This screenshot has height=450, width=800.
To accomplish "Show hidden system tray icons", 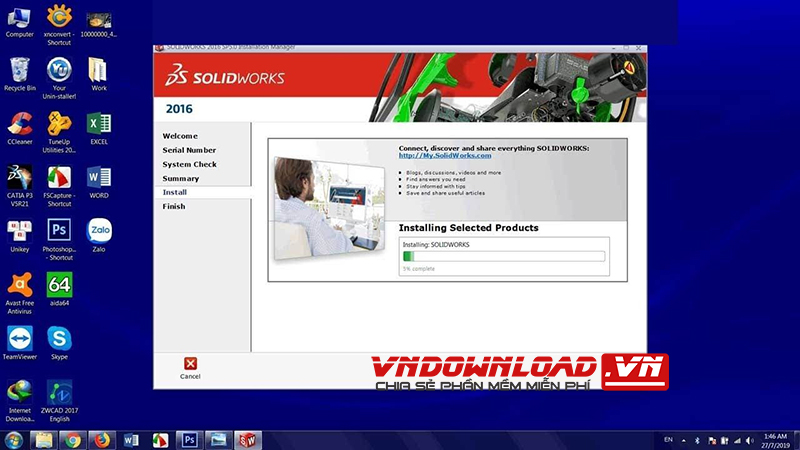I will (684, 440).
